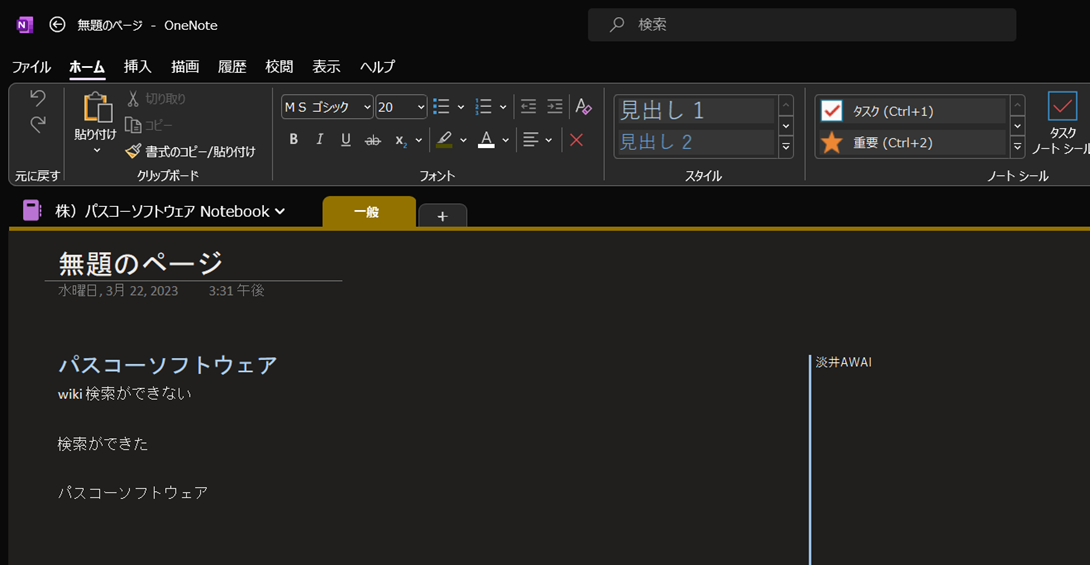Open subscript options dropdown arrow
Viewport: 1090px width, 565px height.
pyautogui.click(x=418, y=140)
